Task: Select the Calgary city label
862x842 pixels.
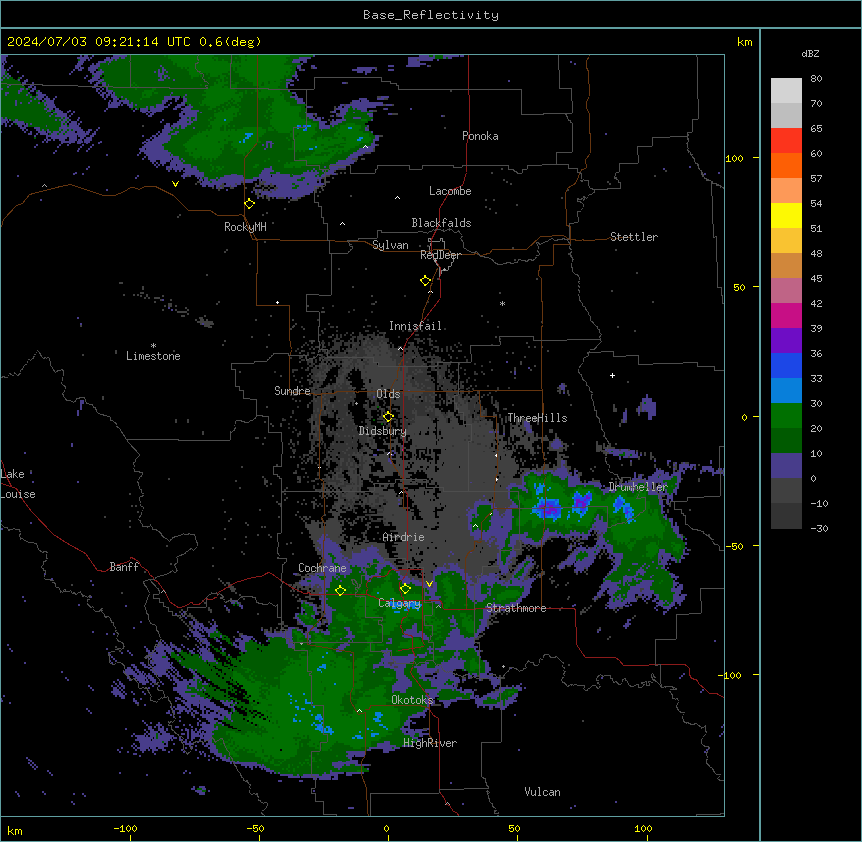Action: [400, 603]
